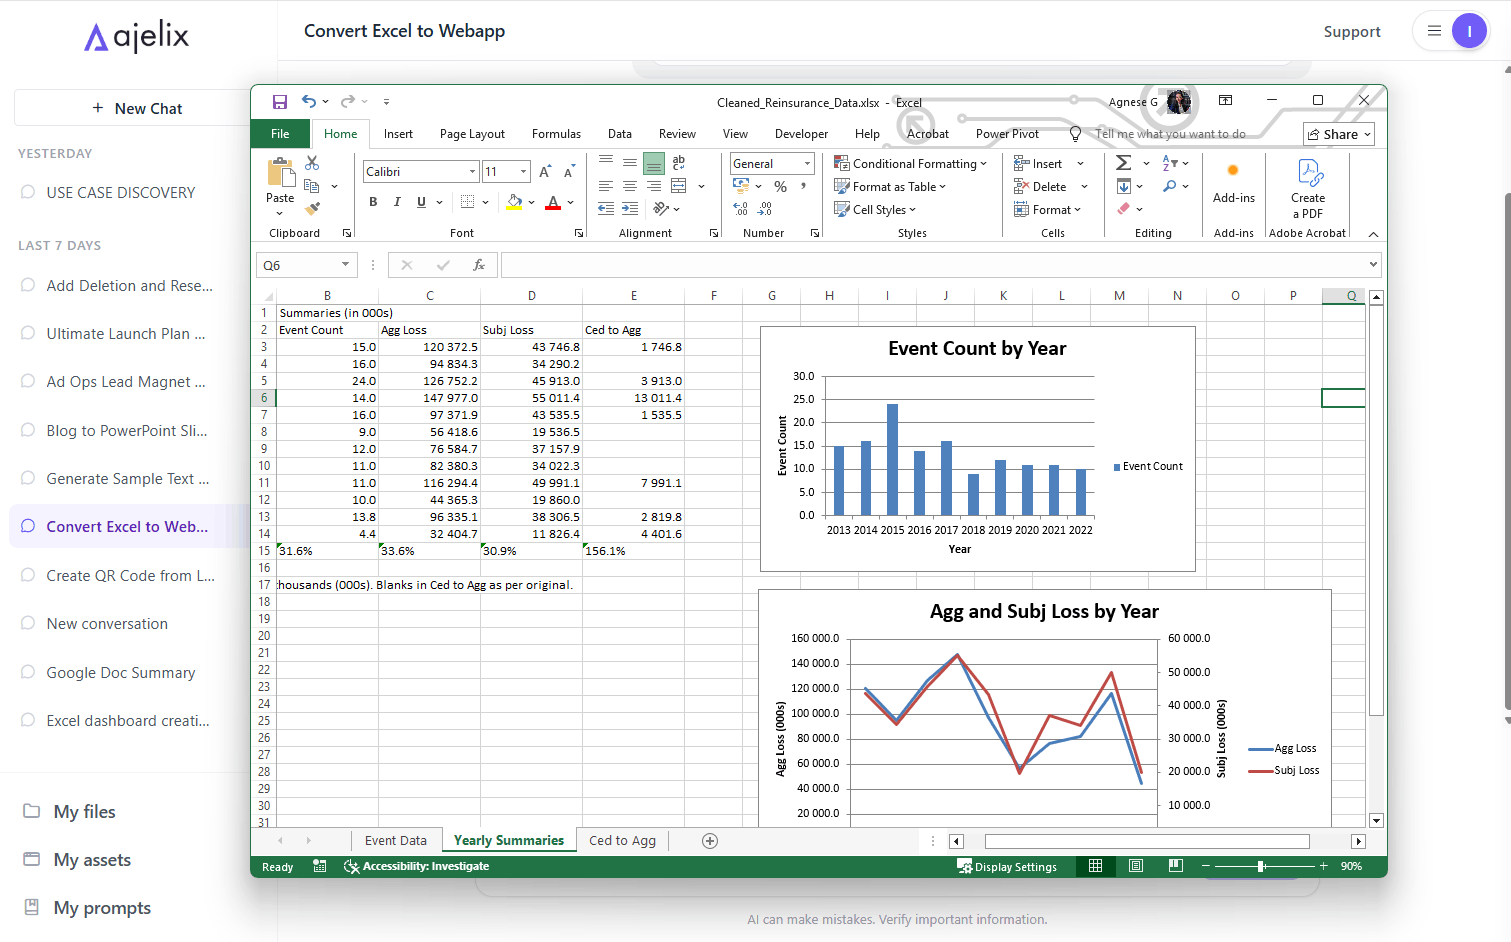Viewport: 1511px width, 942px height.
Task: Expand the Cell Styles gallery
Action: tap(875, 209)
